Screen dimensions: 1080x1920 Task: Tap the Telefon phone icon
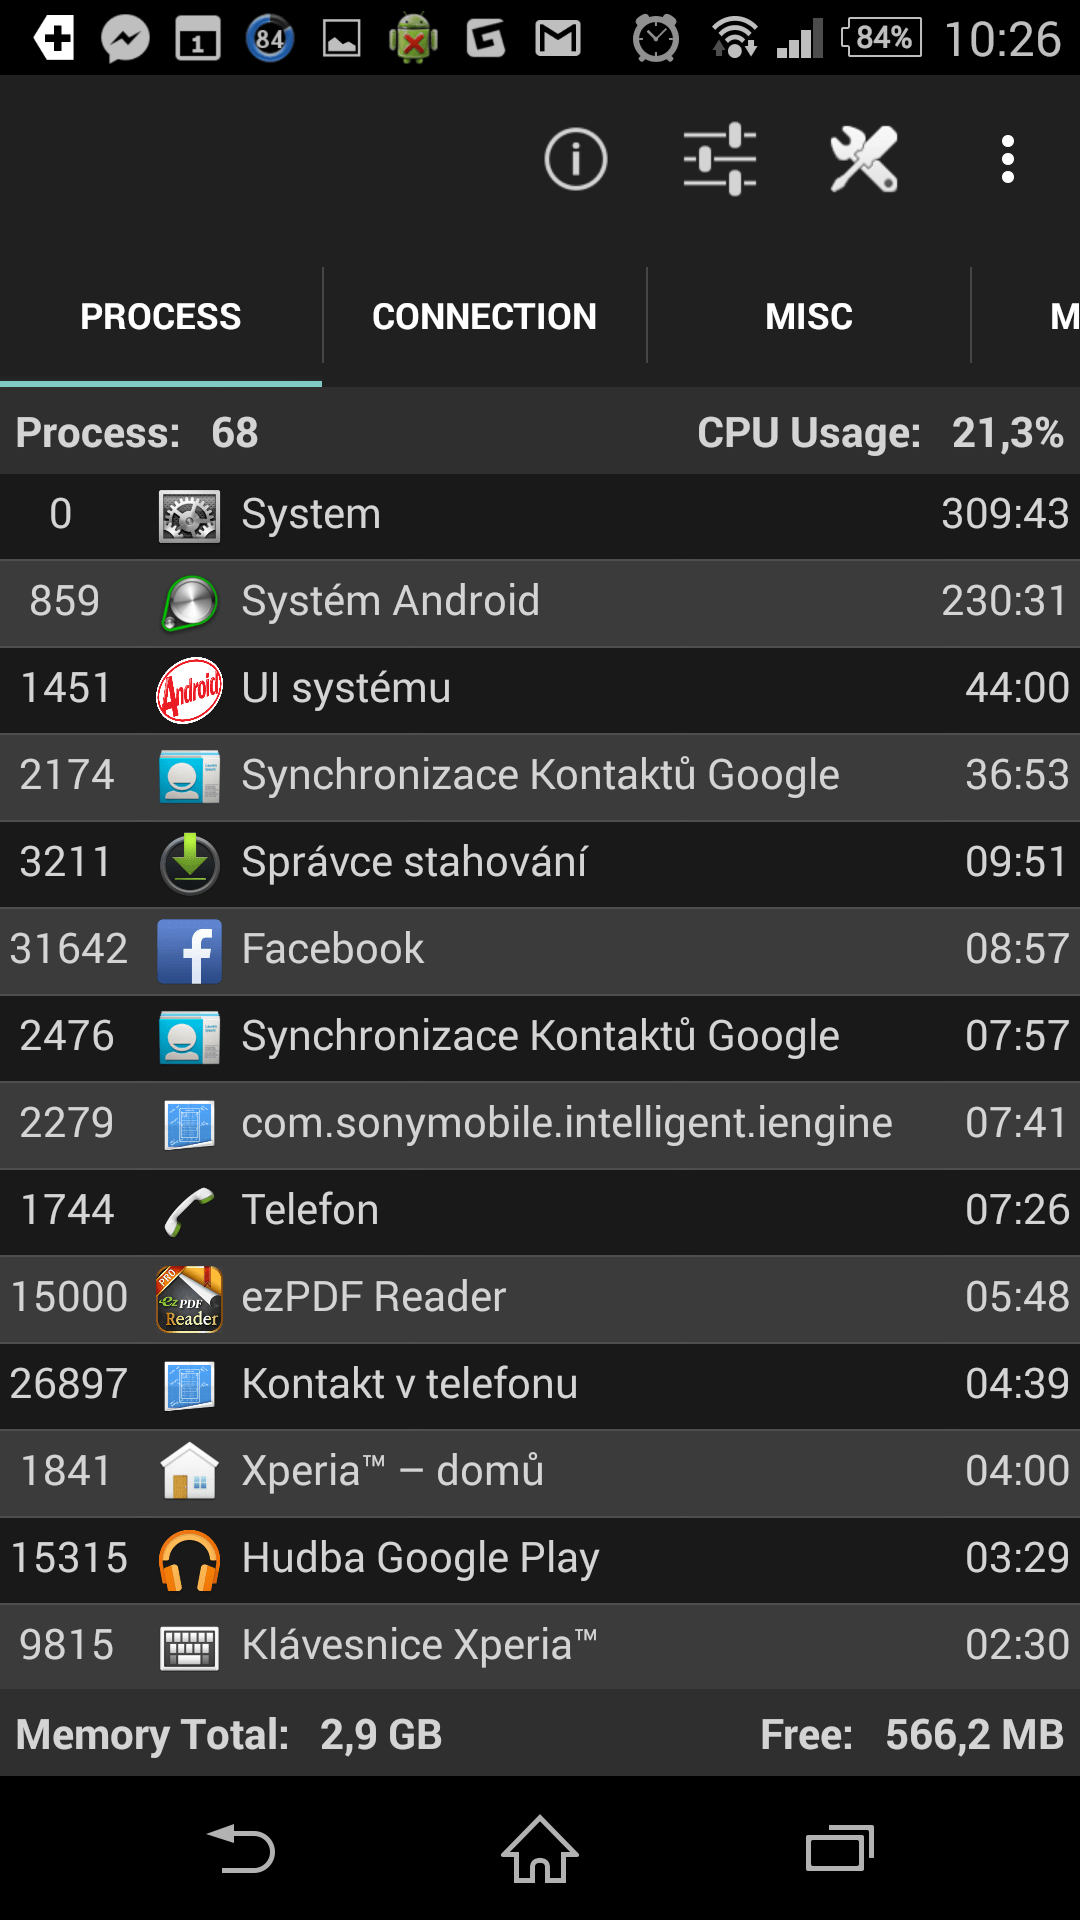[x=190, y=1212]
